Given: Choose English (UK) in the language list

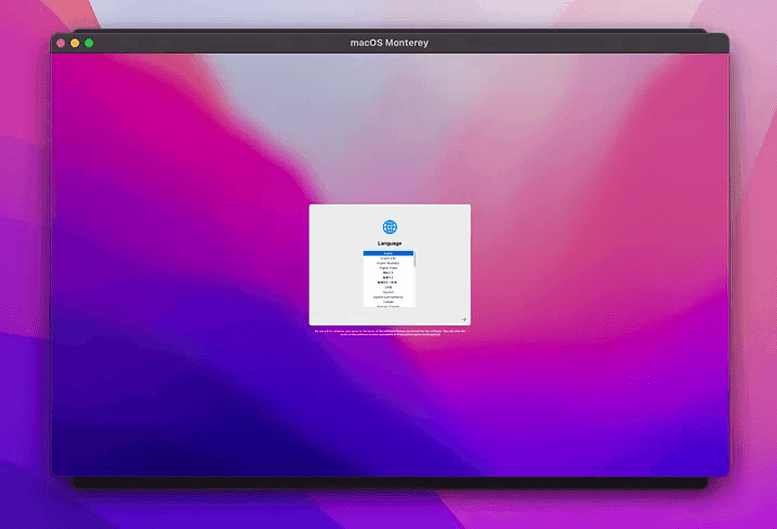Looking at the screenshot, I should coord(388,259).
